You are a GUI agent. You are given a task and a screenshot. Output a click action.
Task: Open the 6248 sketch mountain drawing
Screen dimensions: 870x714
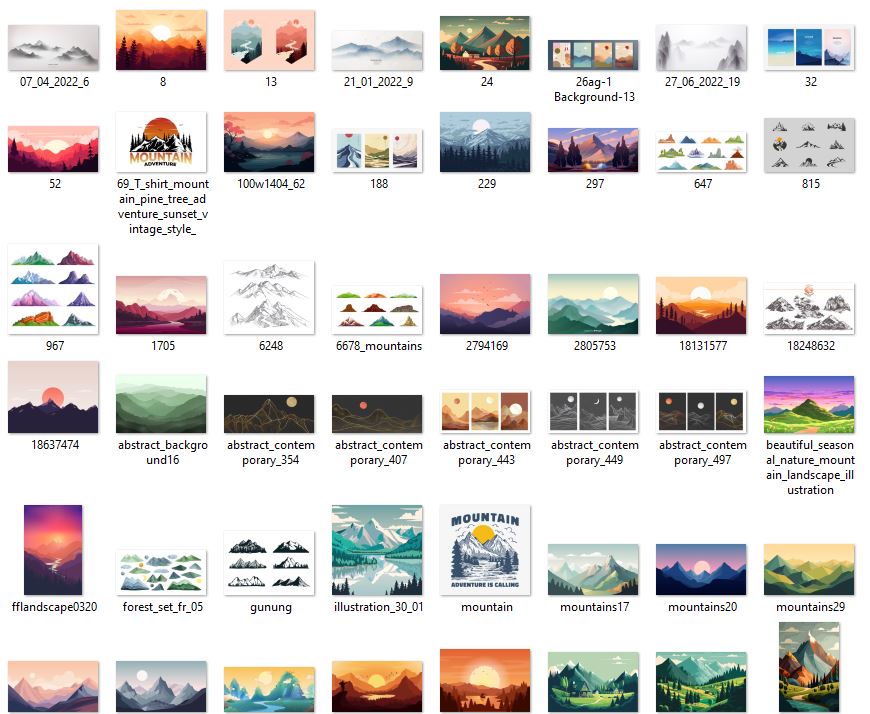(269, 296)
